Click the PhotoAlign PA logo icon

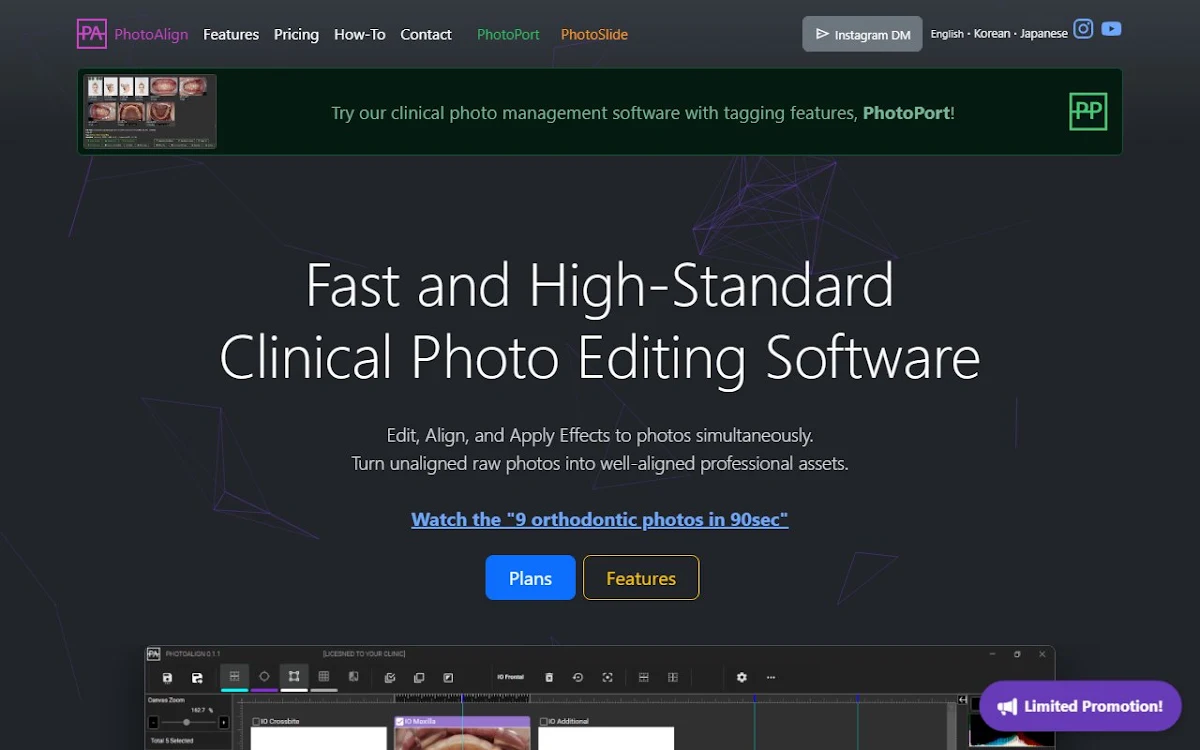click(91, 34)
